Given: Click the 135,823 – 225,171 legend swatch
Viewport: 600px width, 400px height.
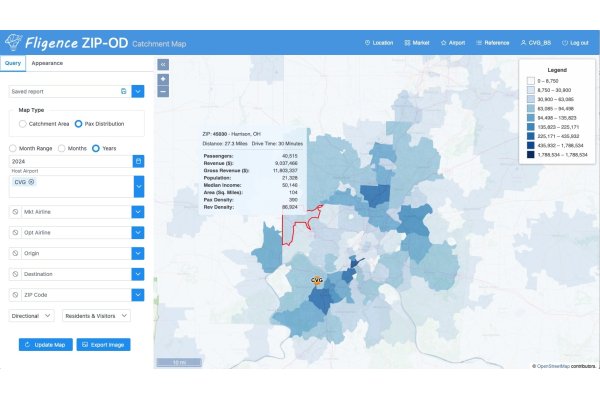Looking at the screenshot, I should (531, 127).
